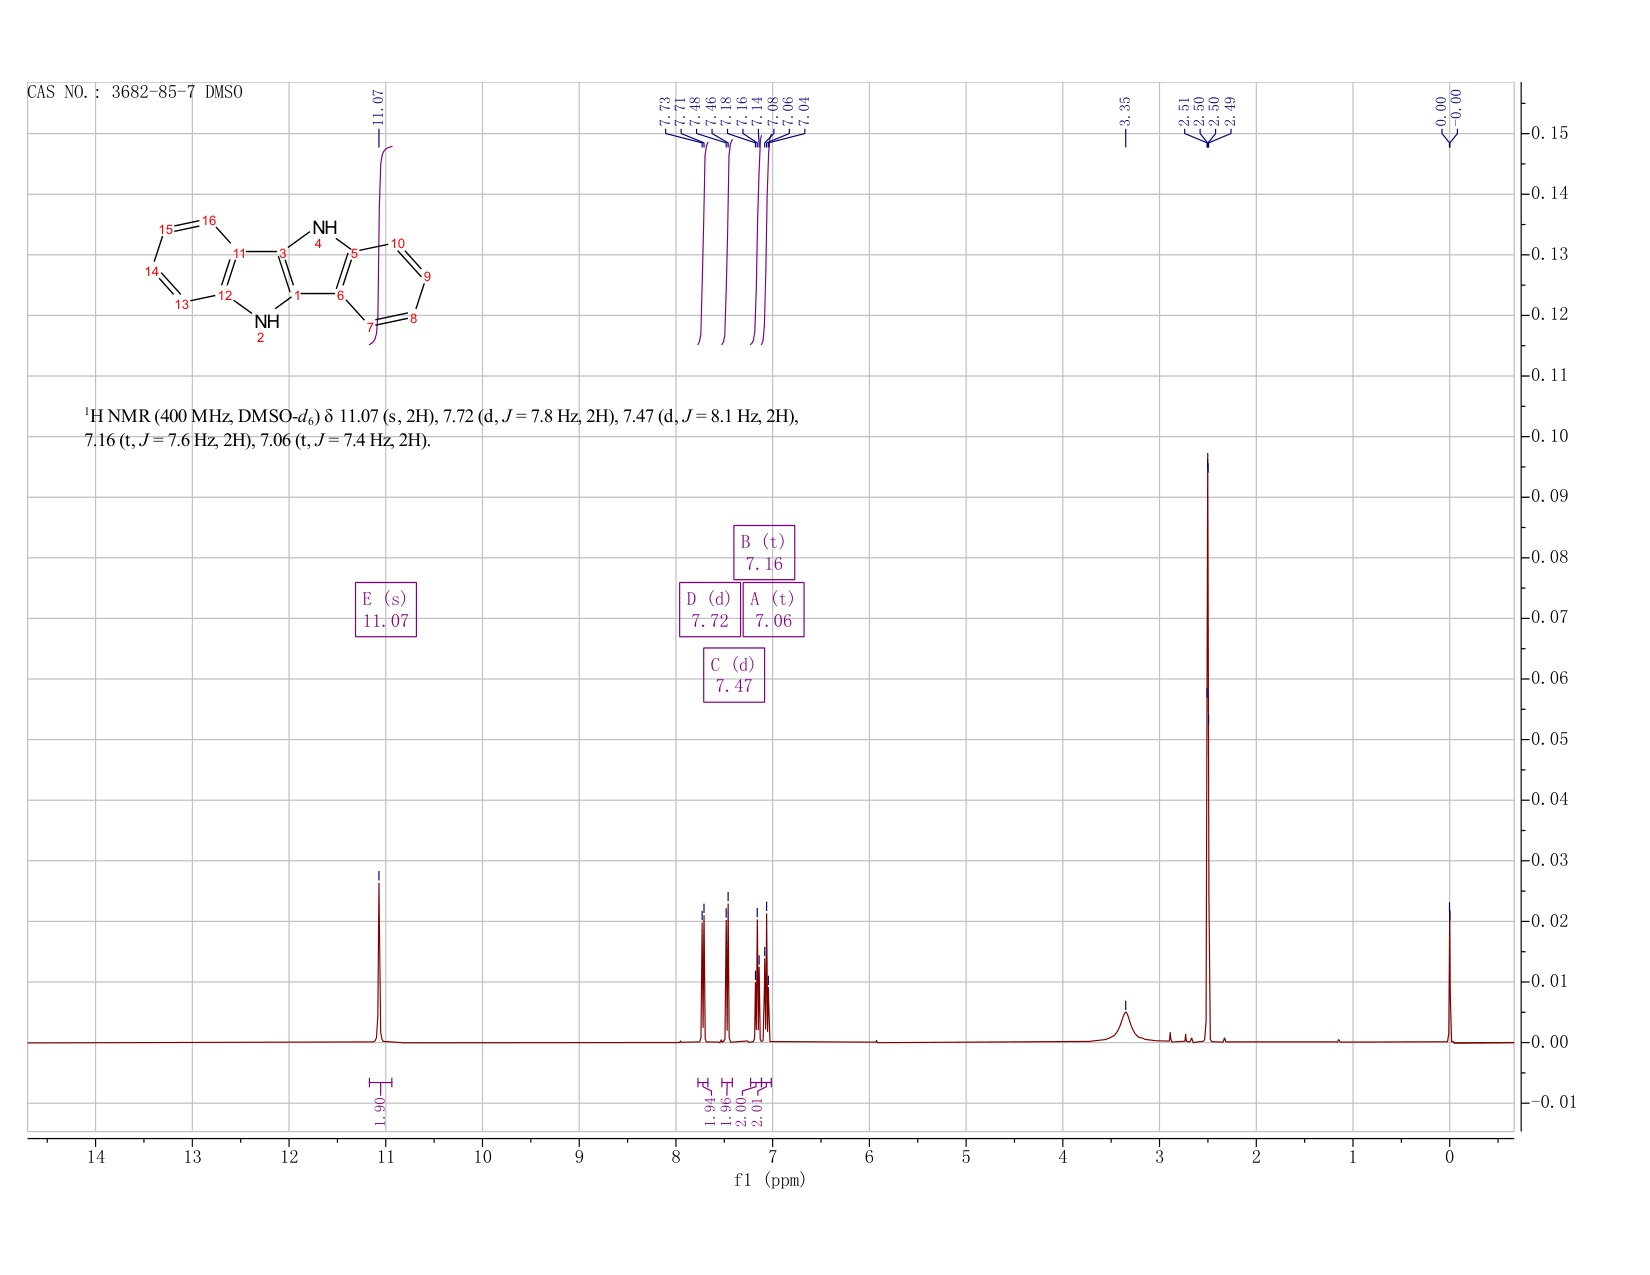Click the 'f1 (ppm)' axis label
This screenshot has width=1650, height=1275.
pyautogui.click(x=769, y=1180)
